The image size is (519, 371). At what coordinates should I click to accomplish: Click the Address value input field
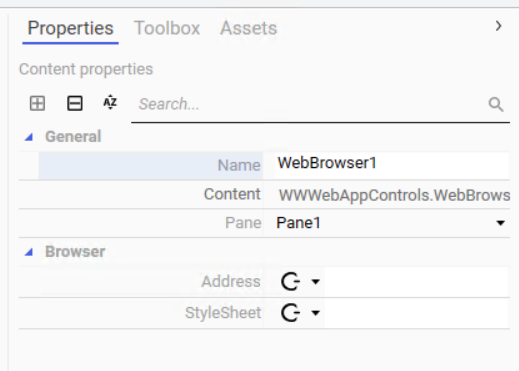[x=417, y=282]
